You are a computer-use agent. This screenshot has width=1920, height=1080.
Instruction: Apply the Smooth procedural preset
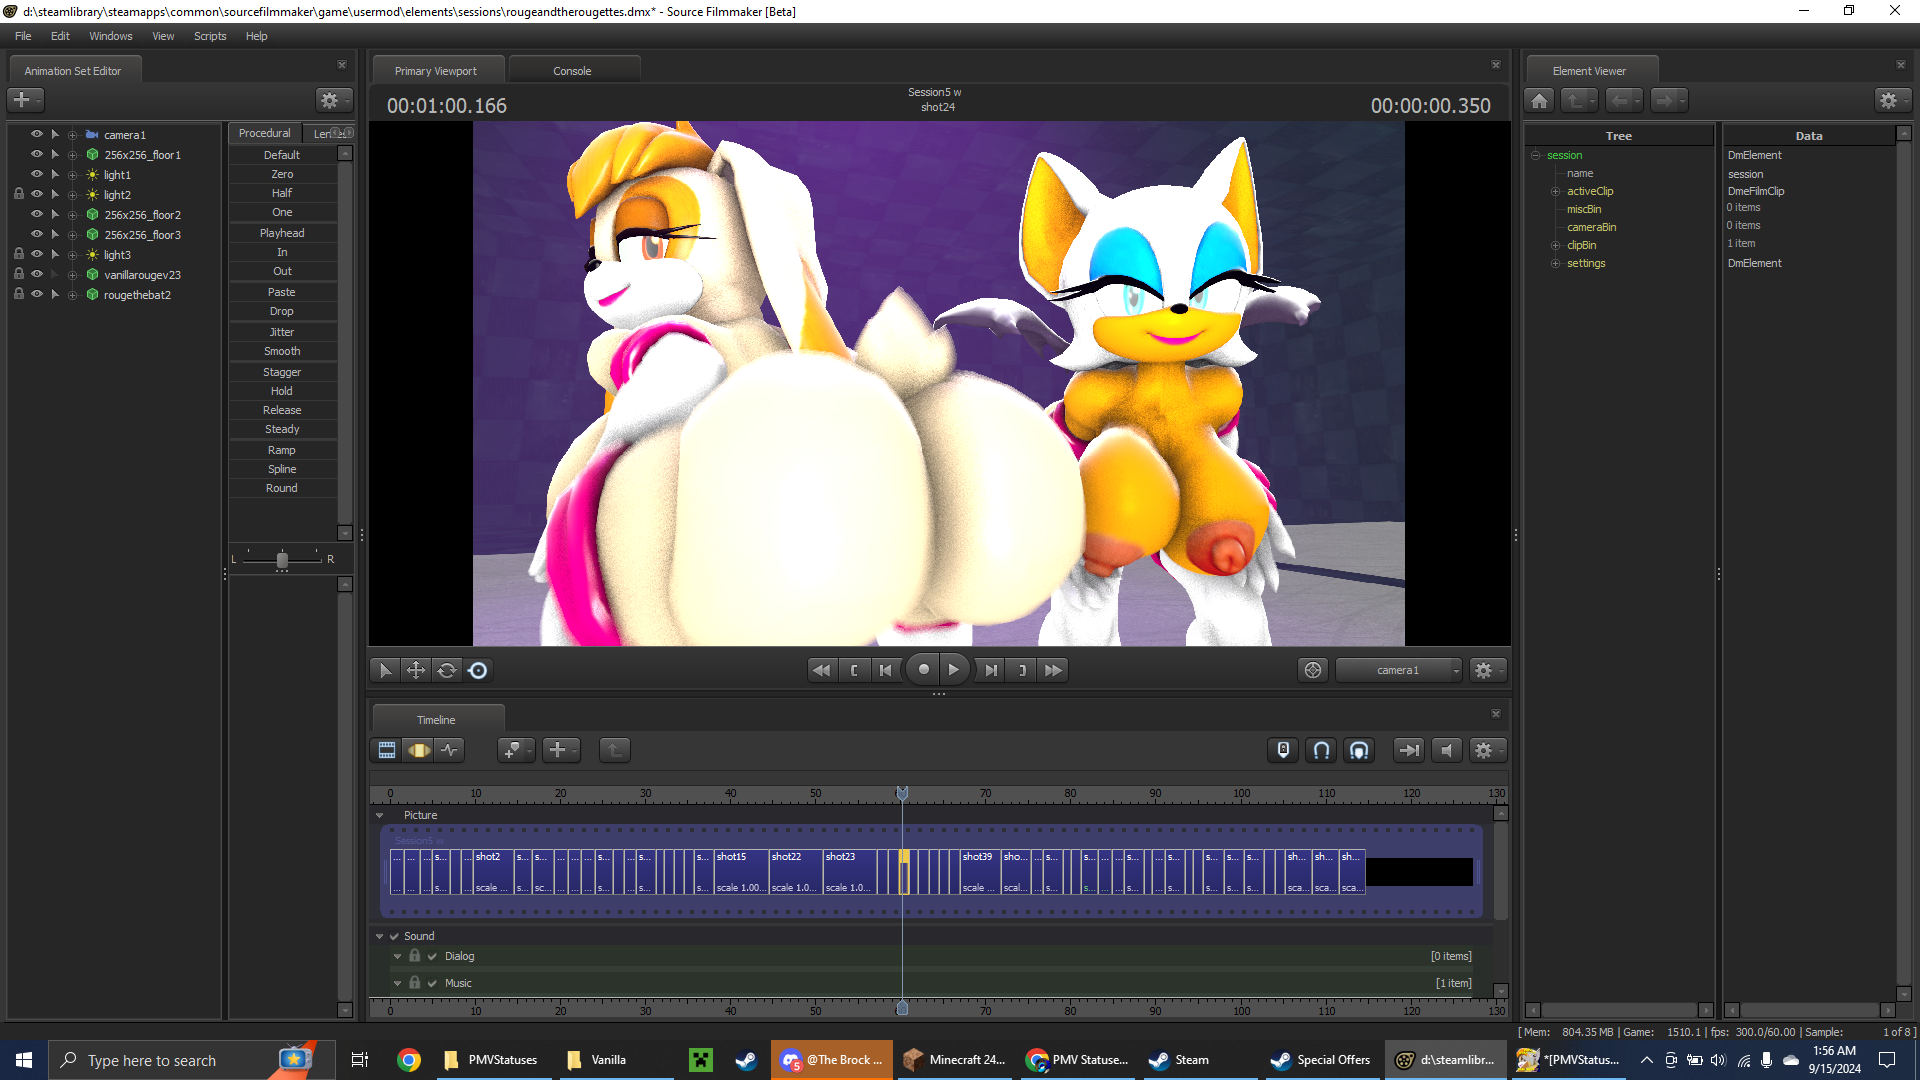point(282,351)
